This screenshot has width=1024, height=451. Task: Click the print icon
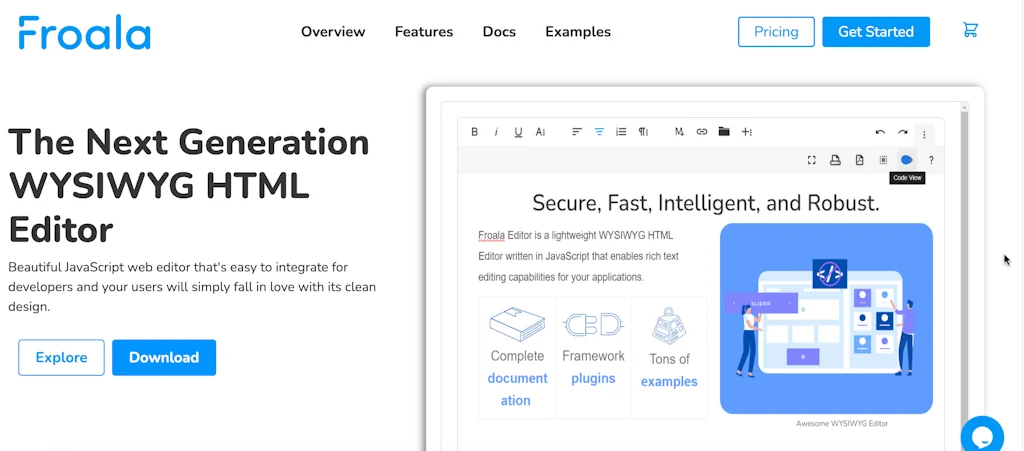point(835,160)
